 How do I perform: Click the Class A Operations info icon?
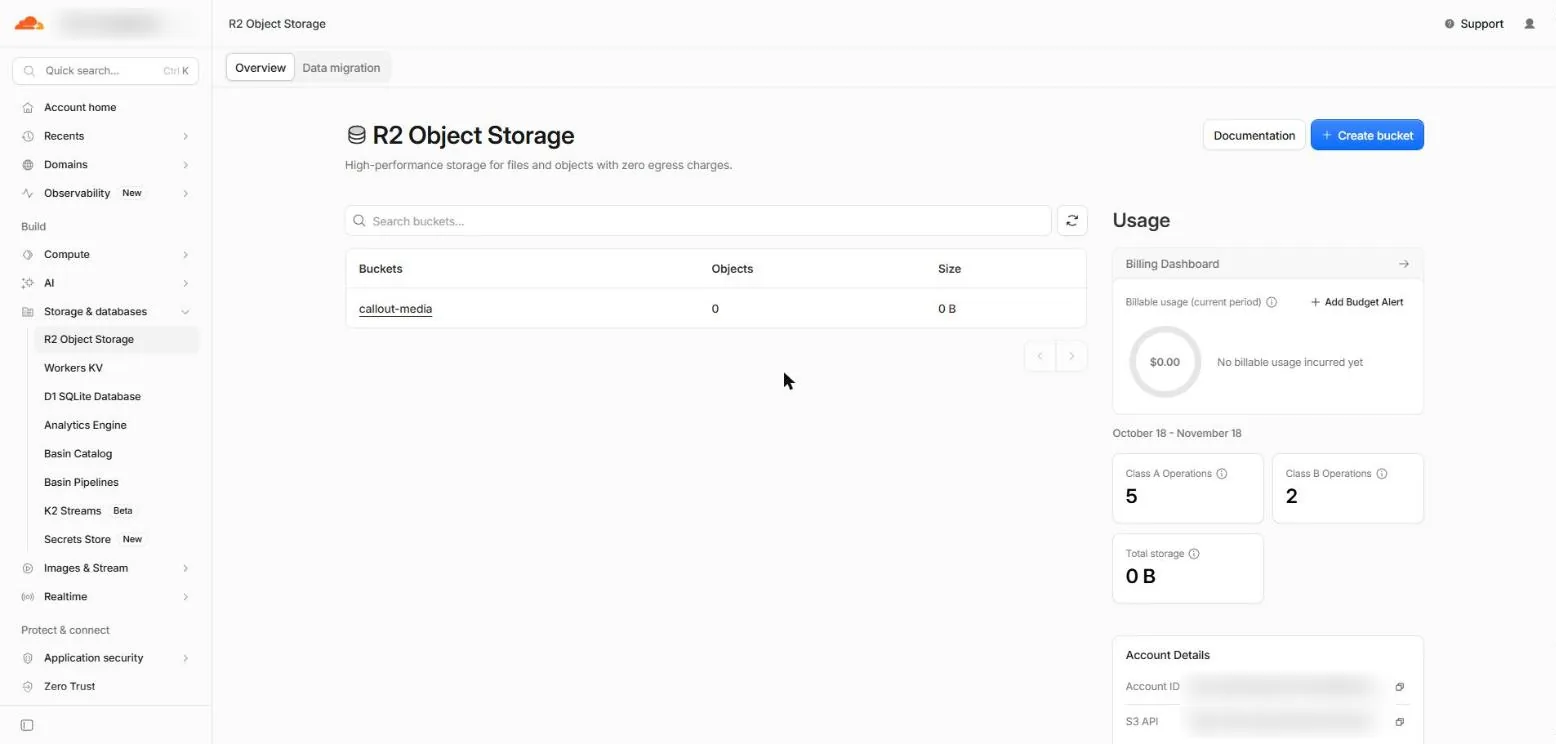point(1222,474)
